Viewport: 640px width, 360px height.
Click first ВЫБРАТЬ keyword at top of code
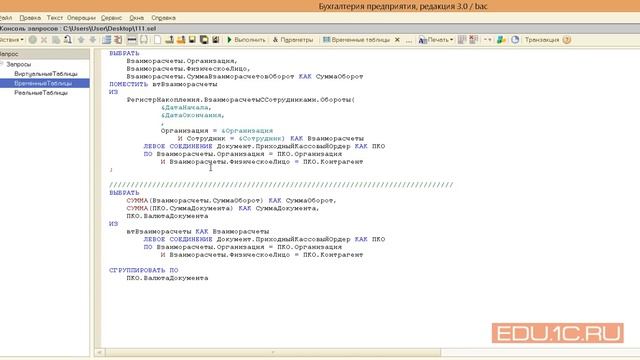[124, 53]
